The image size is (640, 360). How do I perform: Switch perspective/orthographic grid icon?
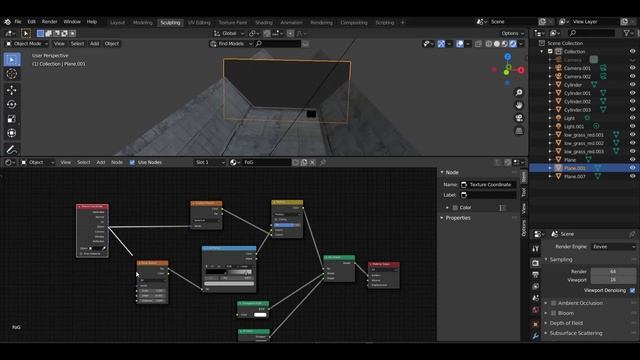pos(519,131)
